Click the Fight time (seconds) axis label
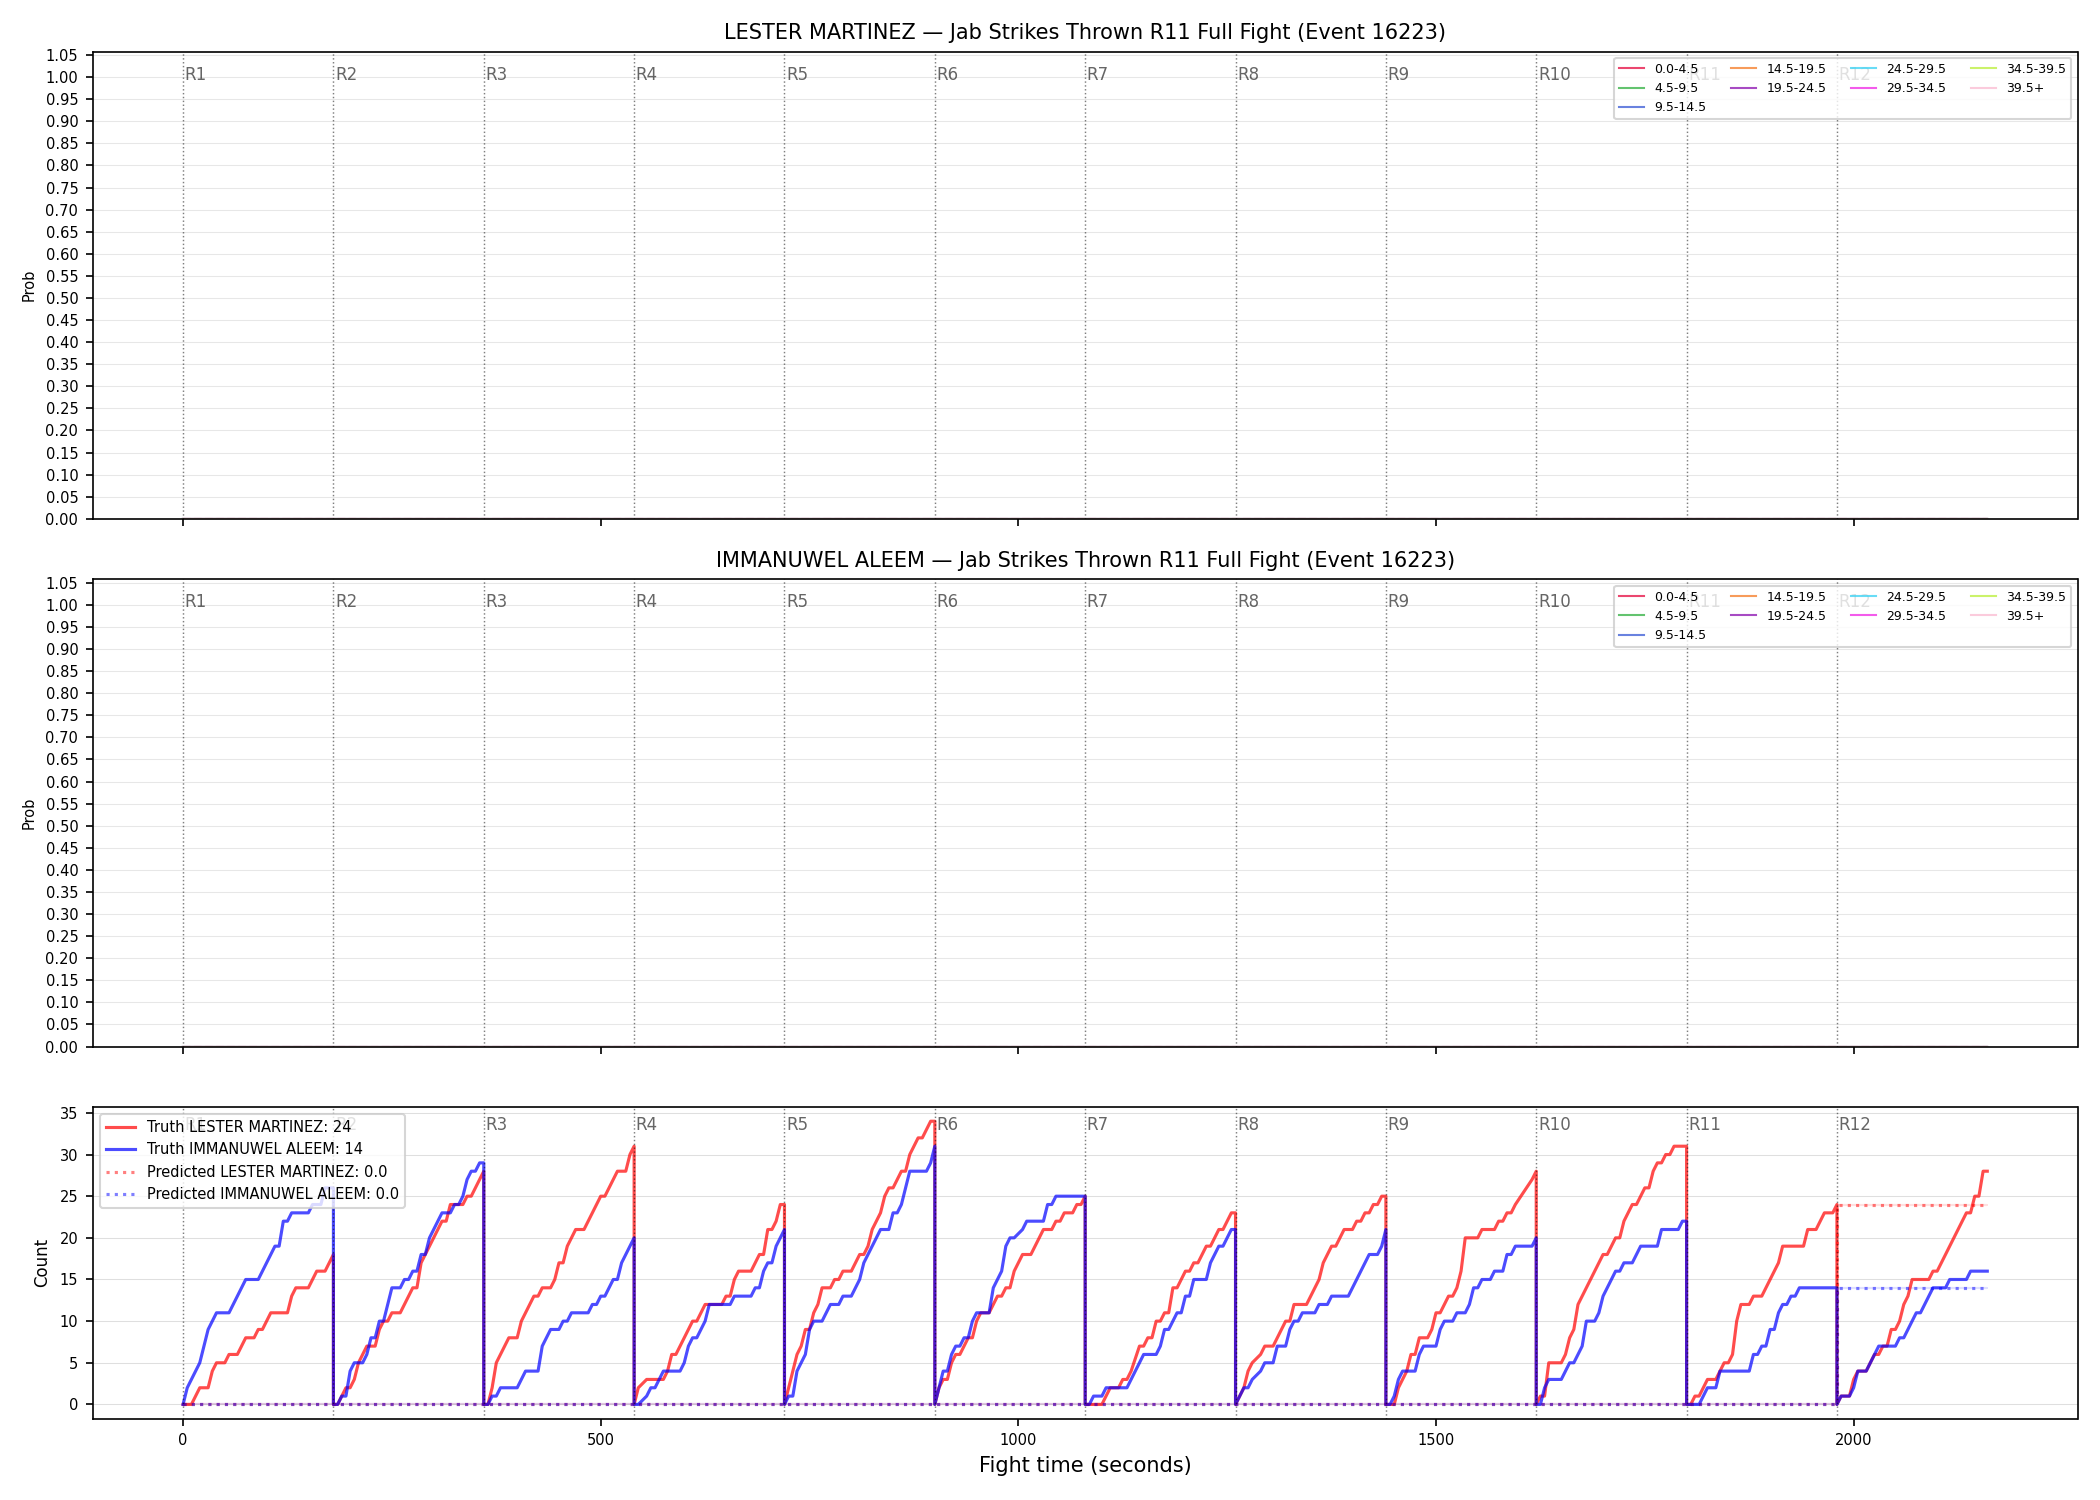 click(1085, 1465)
